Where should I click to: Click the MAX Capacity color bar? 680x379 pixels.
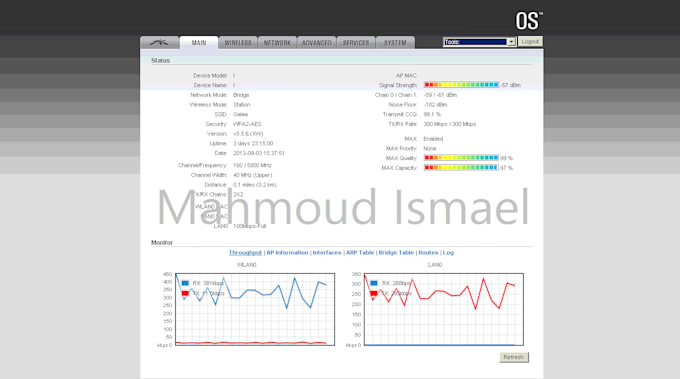pyautogui.click(x=461, y=167)
